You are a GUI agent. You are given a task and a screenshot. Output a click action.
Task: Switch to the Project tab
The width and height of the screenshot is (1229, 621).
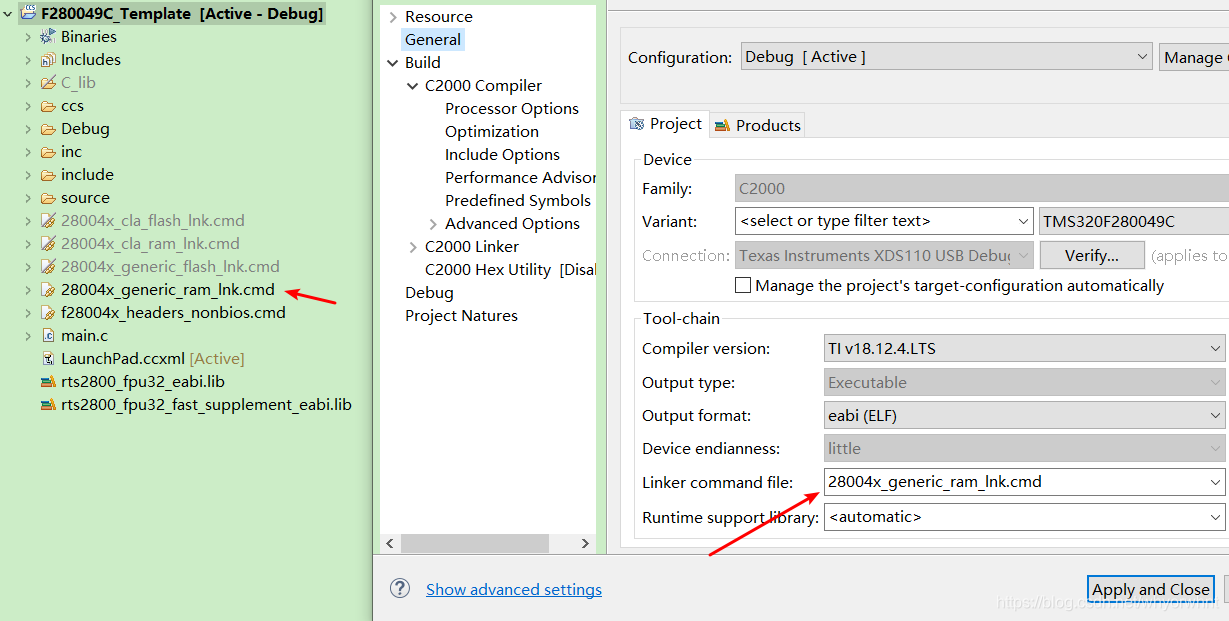click(x=665, y=124)
